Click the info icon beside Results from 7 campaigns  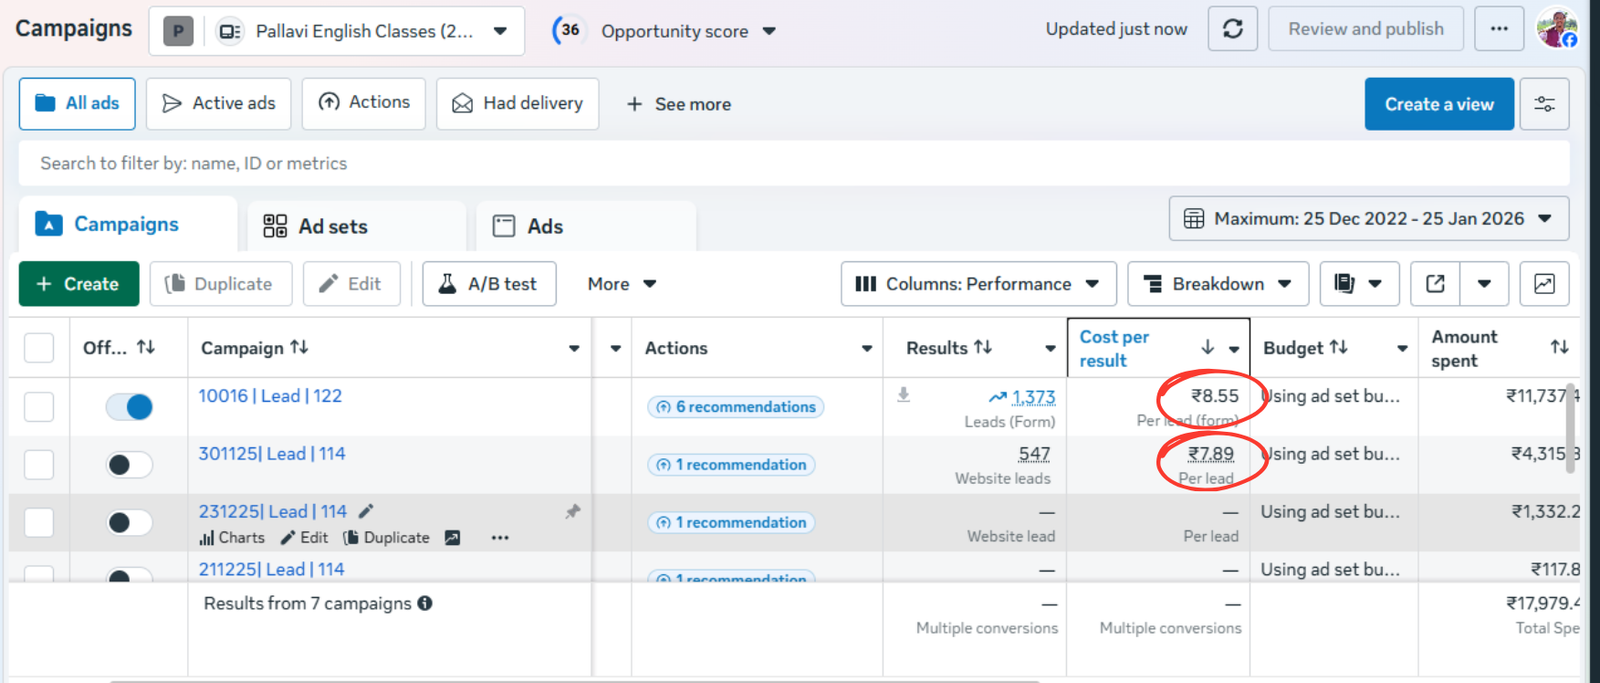coord(425,603)
